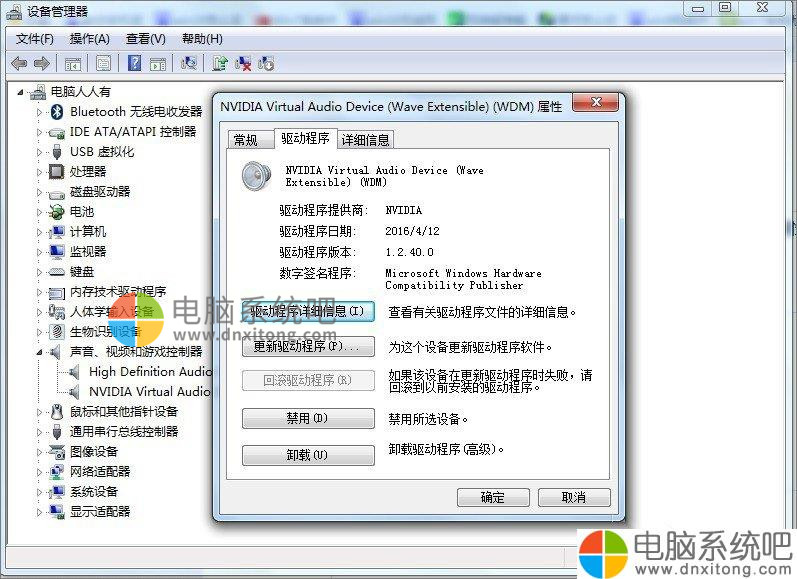
Task: Click the 监视器 monitor icon
Action: pyautogui.click(x=56, y=252)
